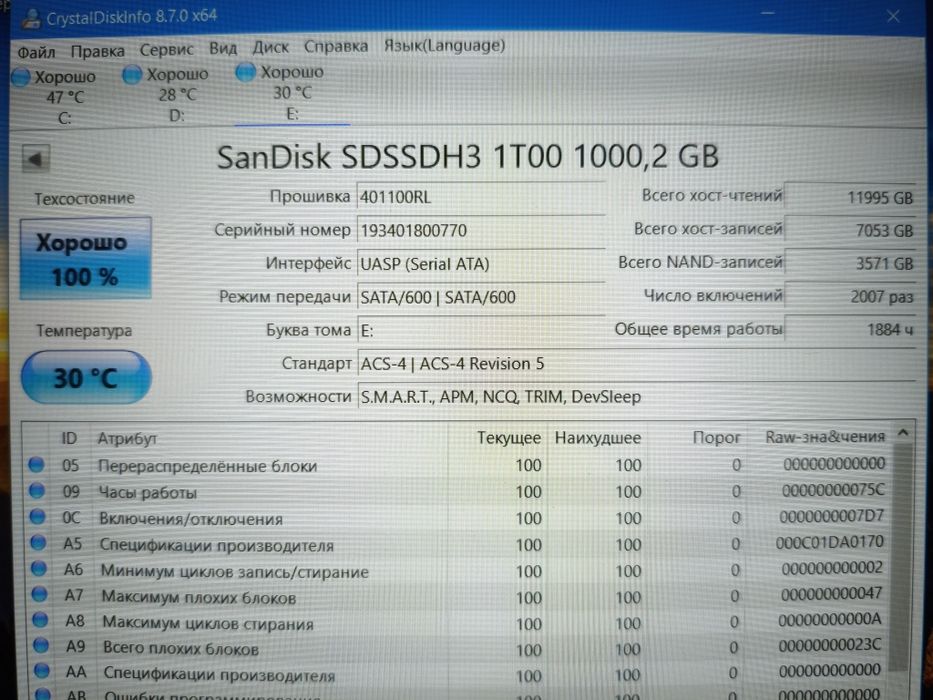Viewport: 933px width, 700px height.
Task: Select the Включения/отключения row
Action: click(x=458, y=518)
